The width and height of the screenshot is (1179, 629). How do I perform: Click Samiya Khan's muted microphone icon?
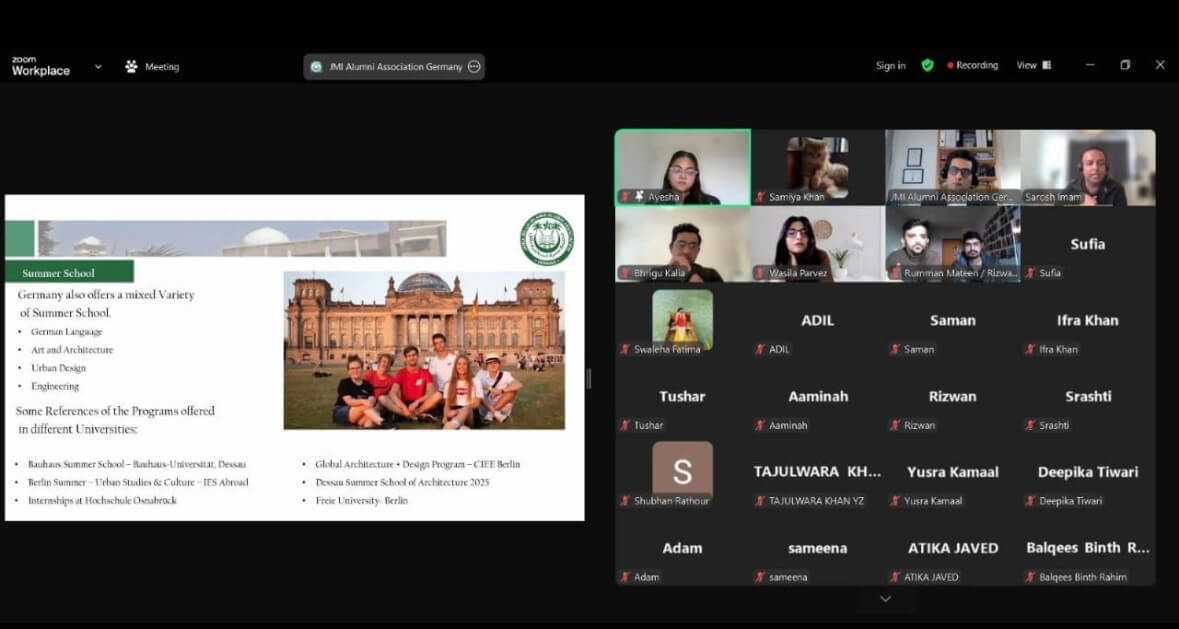click(x=760, y=197)
